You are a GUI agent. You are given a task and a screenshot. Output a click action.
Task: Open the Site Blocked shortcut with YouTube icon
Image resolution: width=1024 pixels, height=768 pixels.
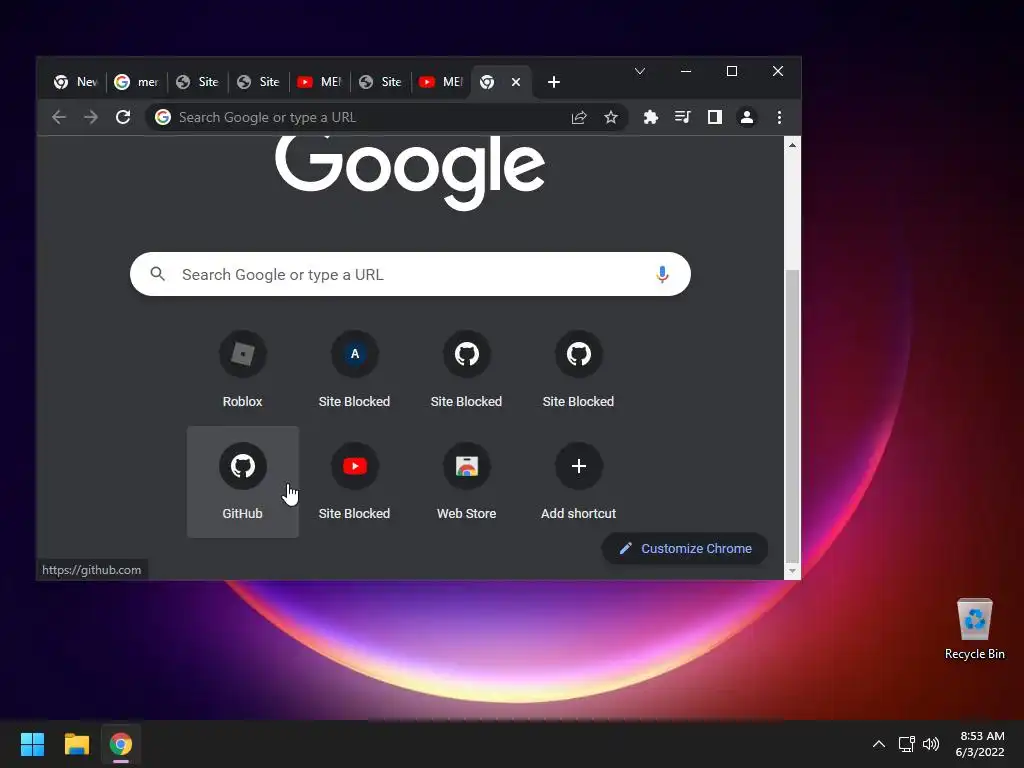[355, 482]
